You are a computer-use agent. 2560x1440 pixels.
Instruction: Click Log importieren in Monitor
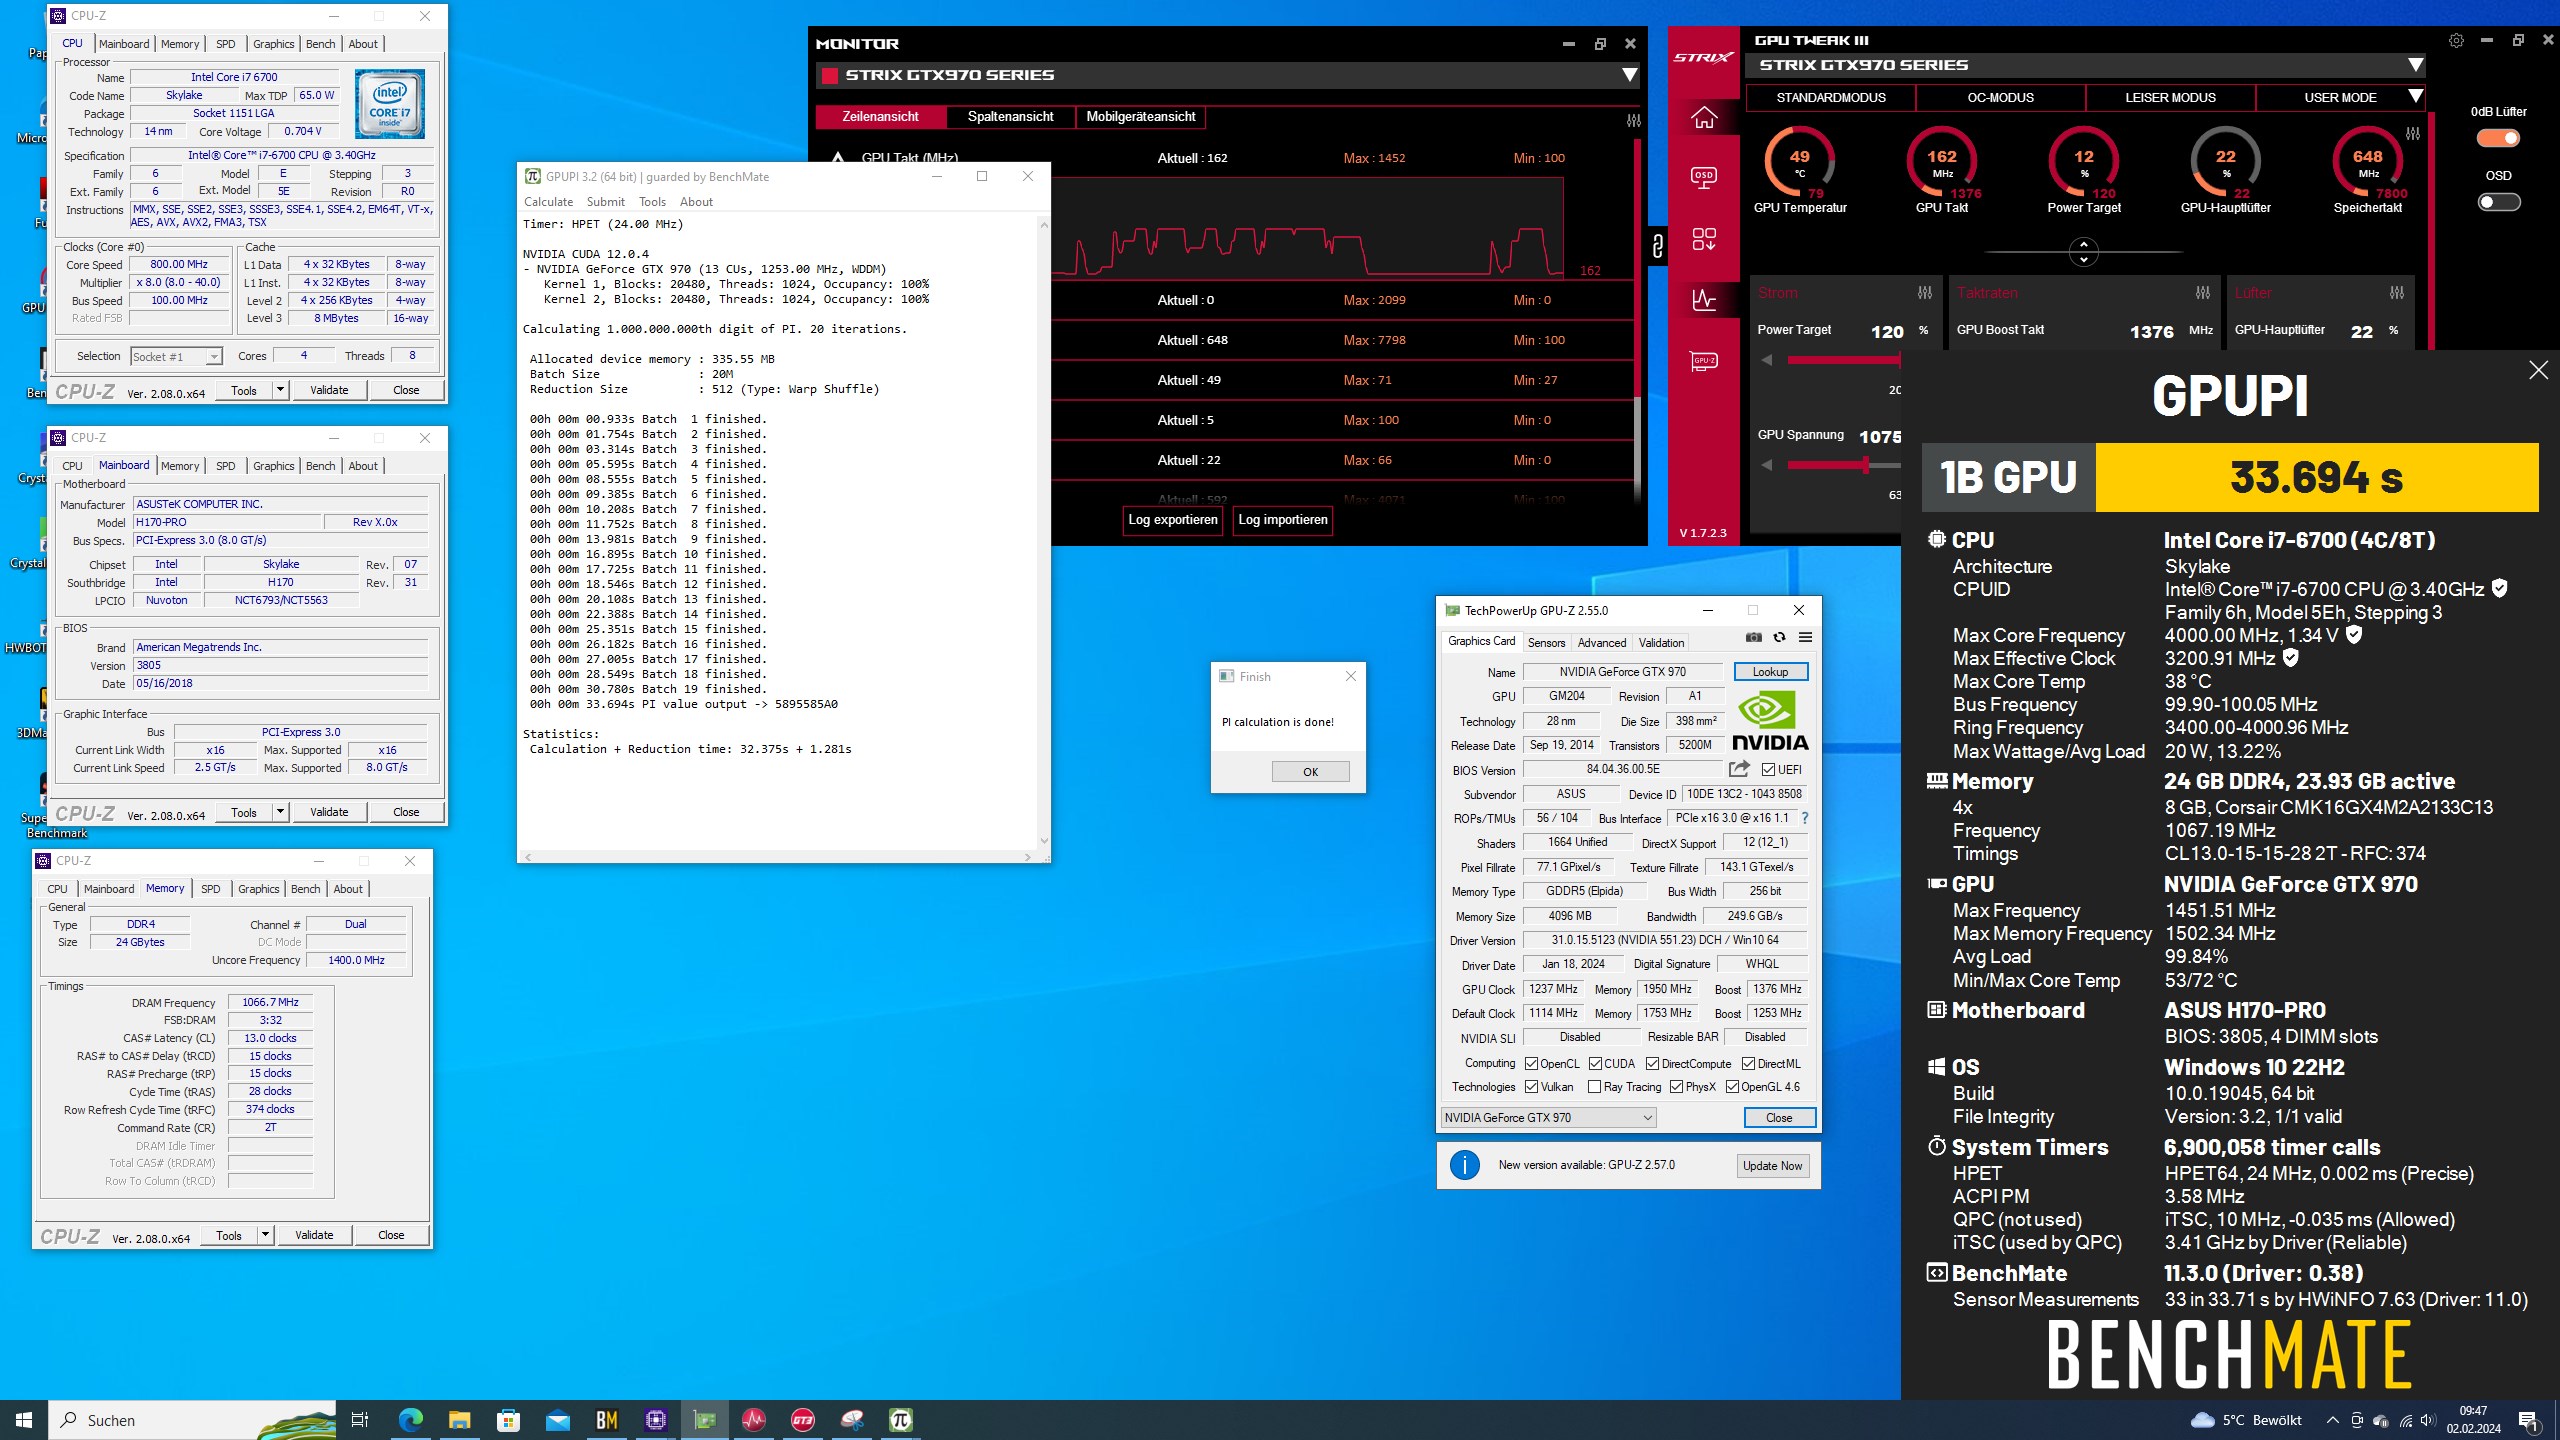1283,520
